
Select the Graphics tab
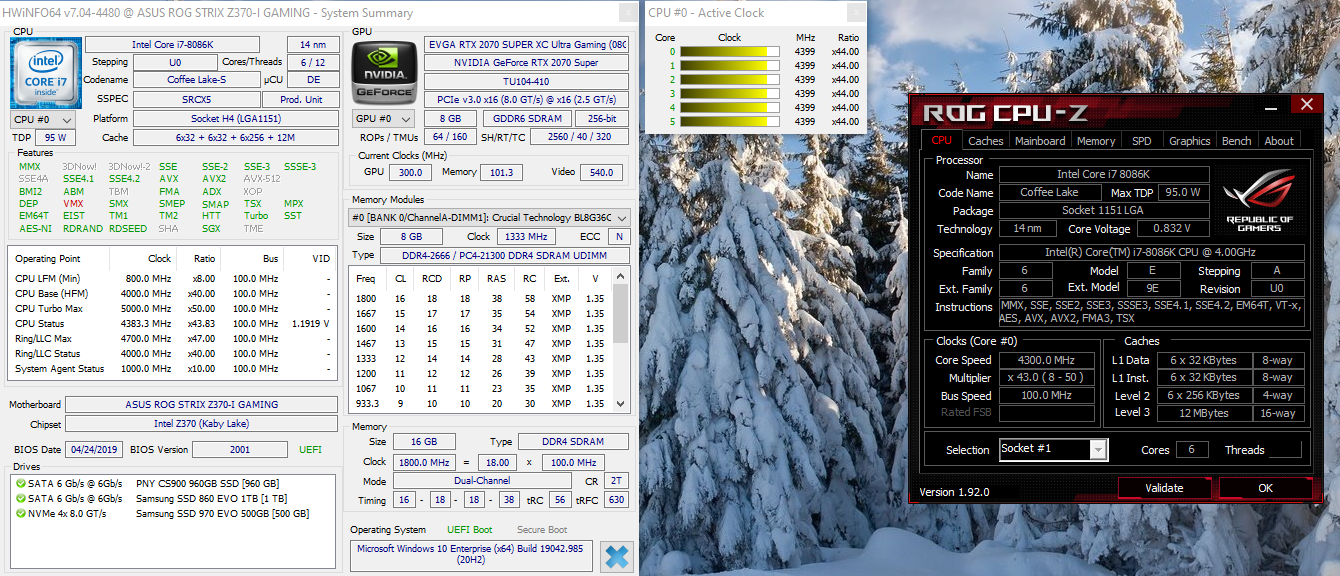click(x=1189, y=141)
